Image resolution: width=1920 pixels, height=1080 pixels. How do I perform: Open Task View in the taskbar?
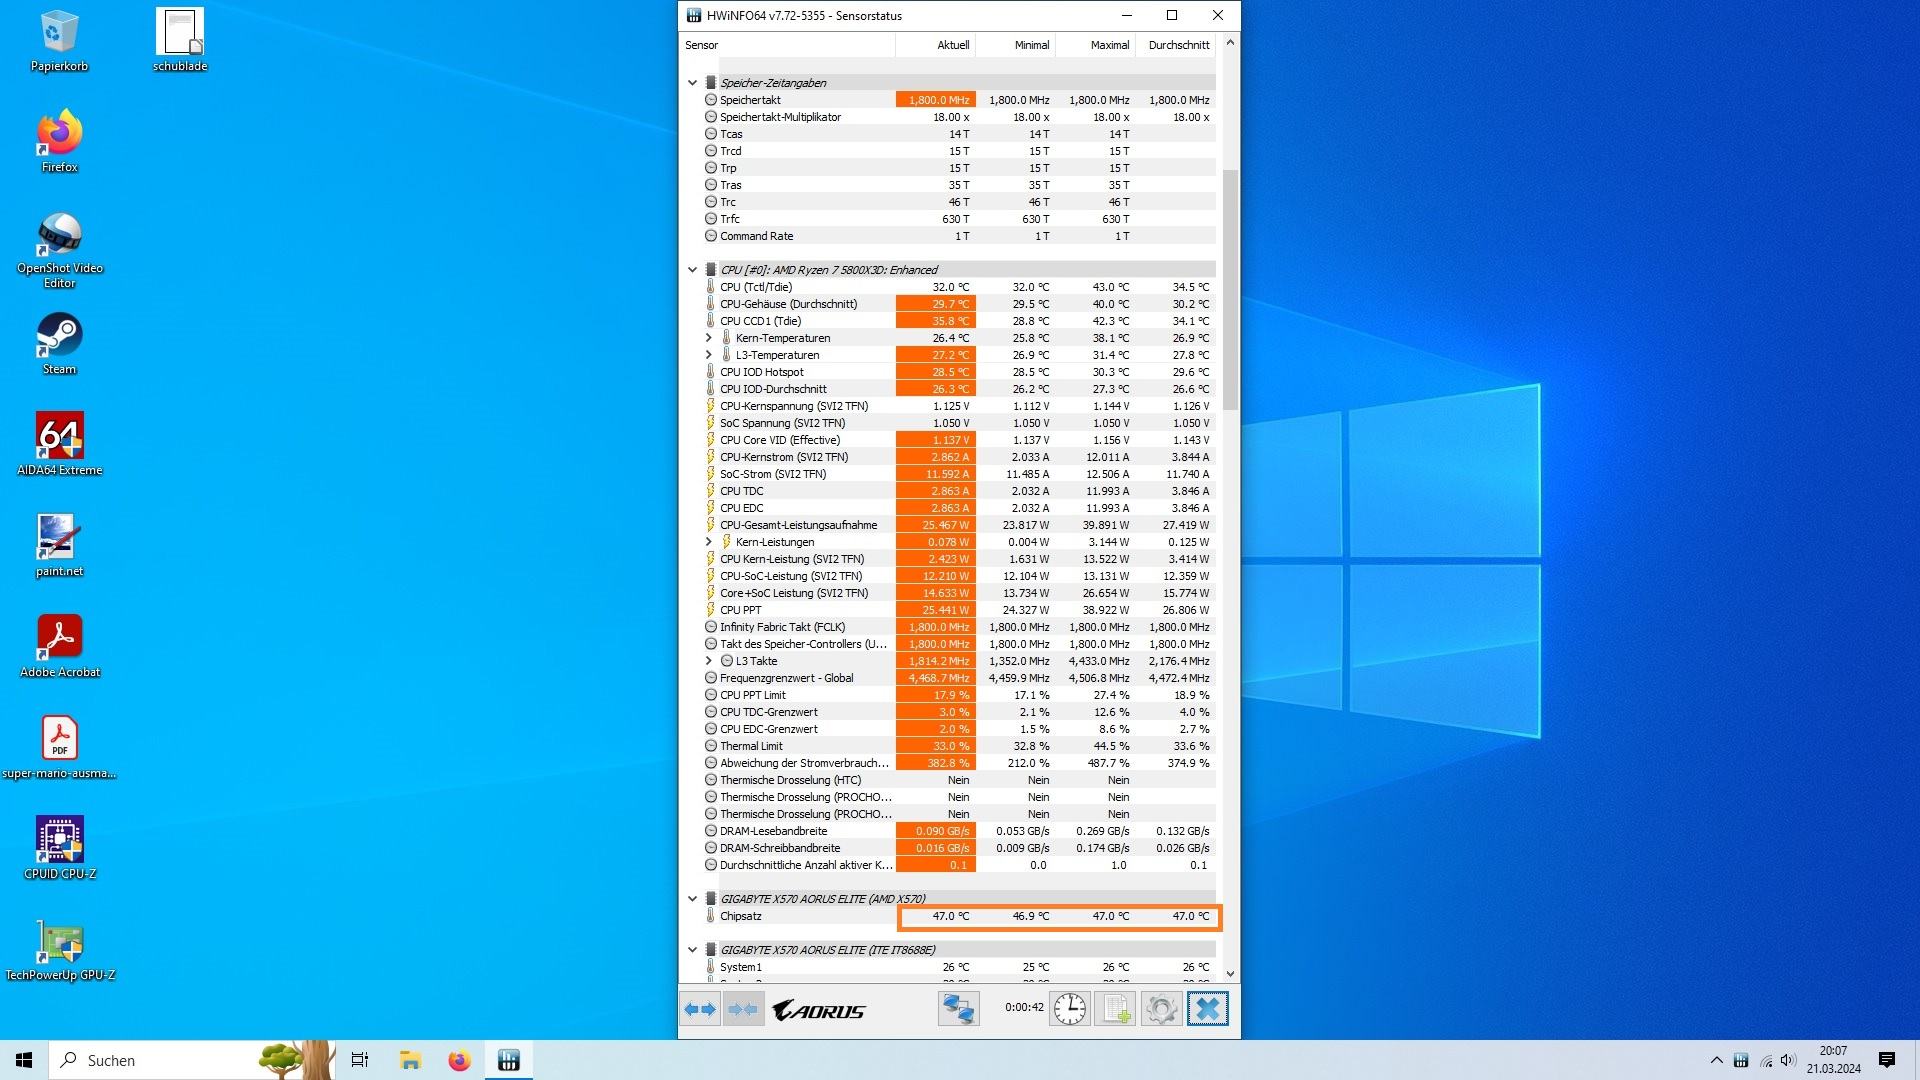[360, 1060]
